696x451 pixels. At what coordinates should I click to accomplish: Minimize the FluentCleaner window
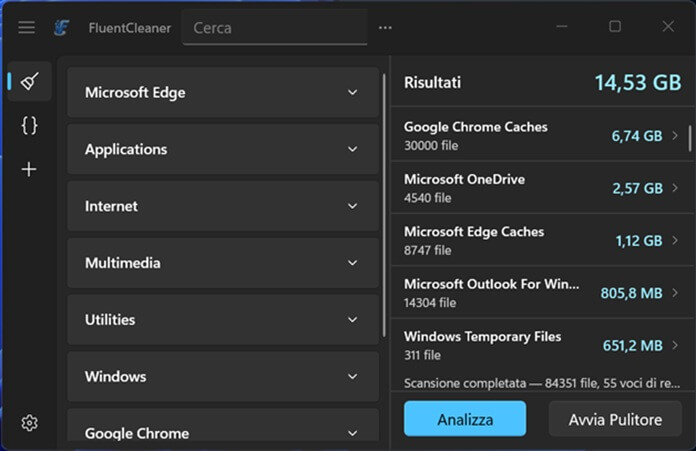tap(562, 27)
